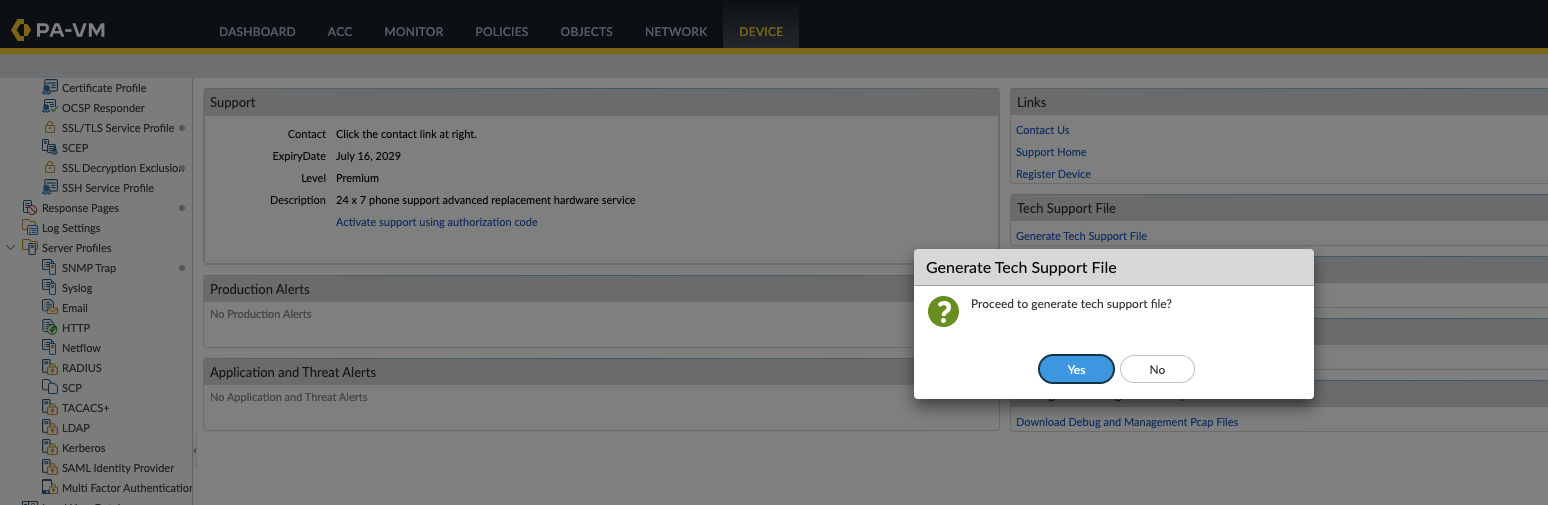1548x505 pixels.
Task: Click the OCSP Responder icon
Action: (x=50, y=108)
